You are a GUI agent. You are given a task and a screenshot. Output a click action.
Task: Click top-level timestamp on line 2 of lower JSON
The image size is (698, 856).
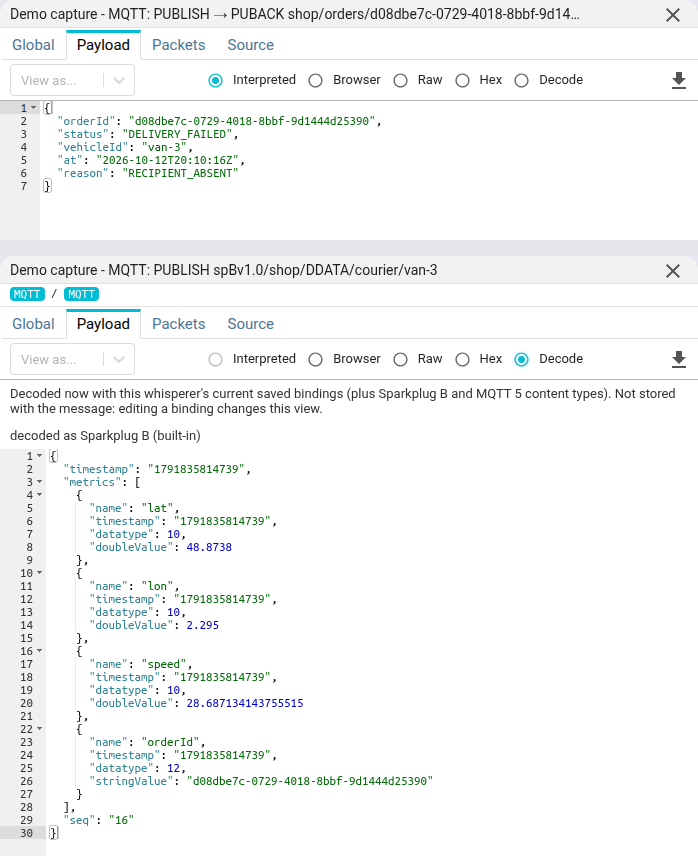[196, 469]
